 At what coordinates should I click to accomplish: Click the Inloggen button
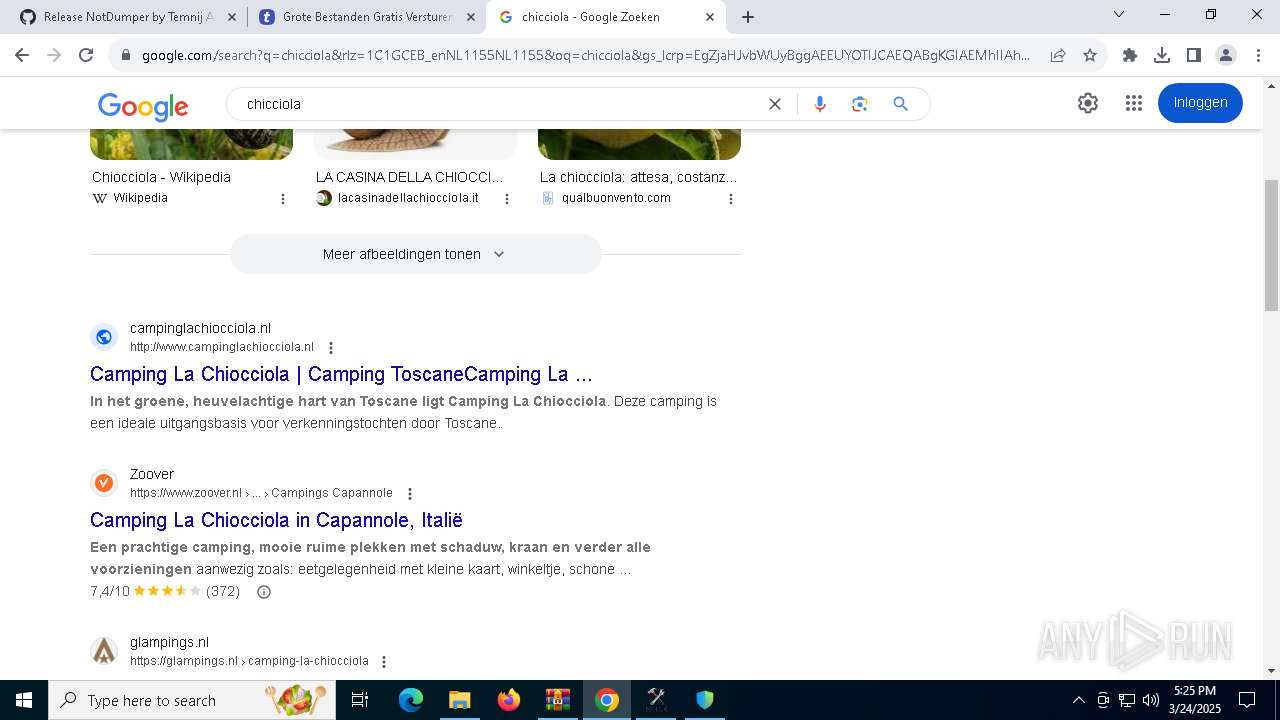point(1200,103)
